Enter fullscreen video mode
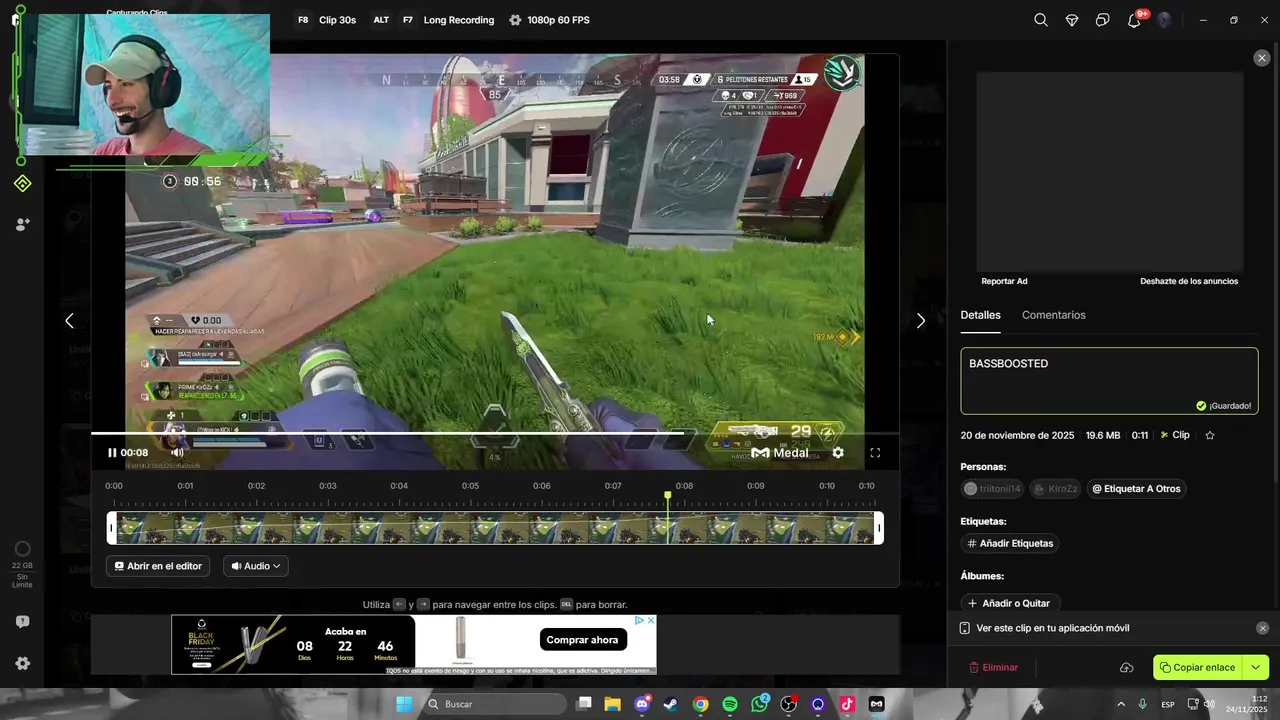 coord(875,453)
